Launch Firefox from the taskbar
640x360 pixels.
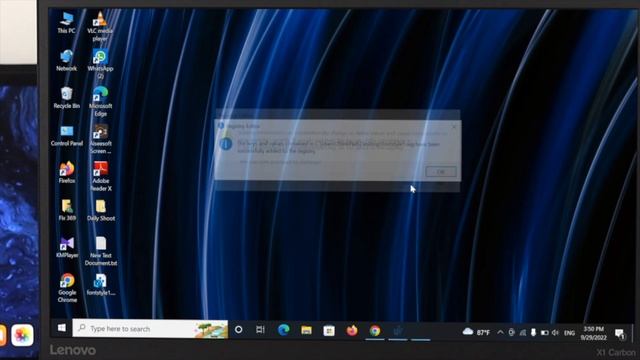(352, 331)
